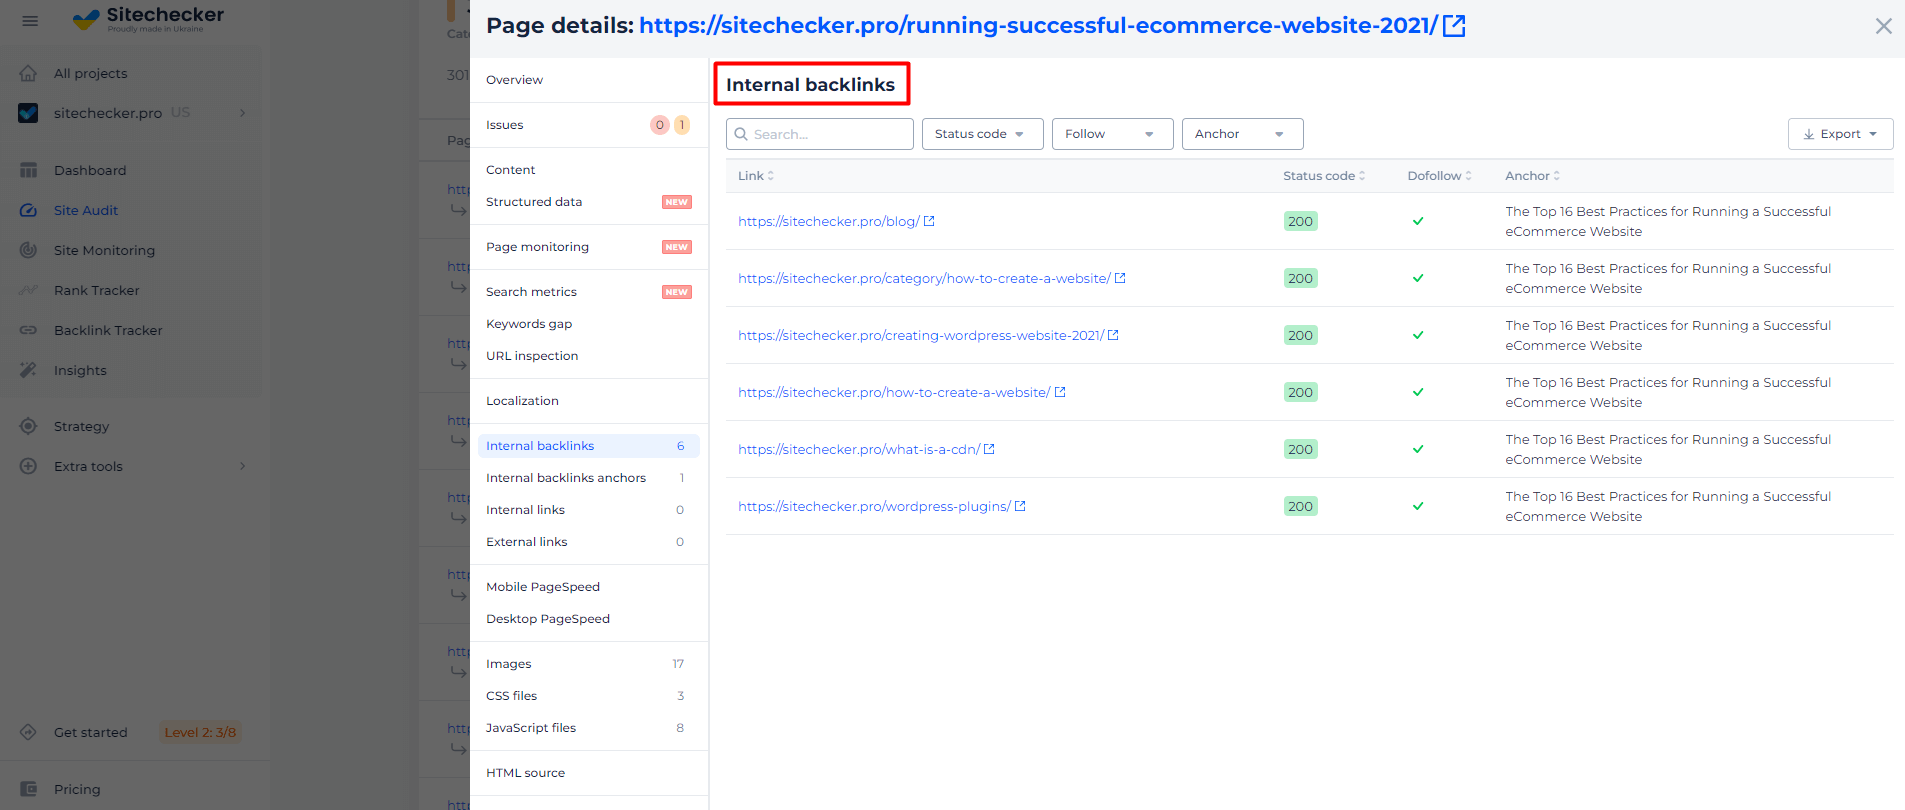The image size is (1905, 810).
Task: Open page URL via title external-link icon
Action: click(1454, 26)
